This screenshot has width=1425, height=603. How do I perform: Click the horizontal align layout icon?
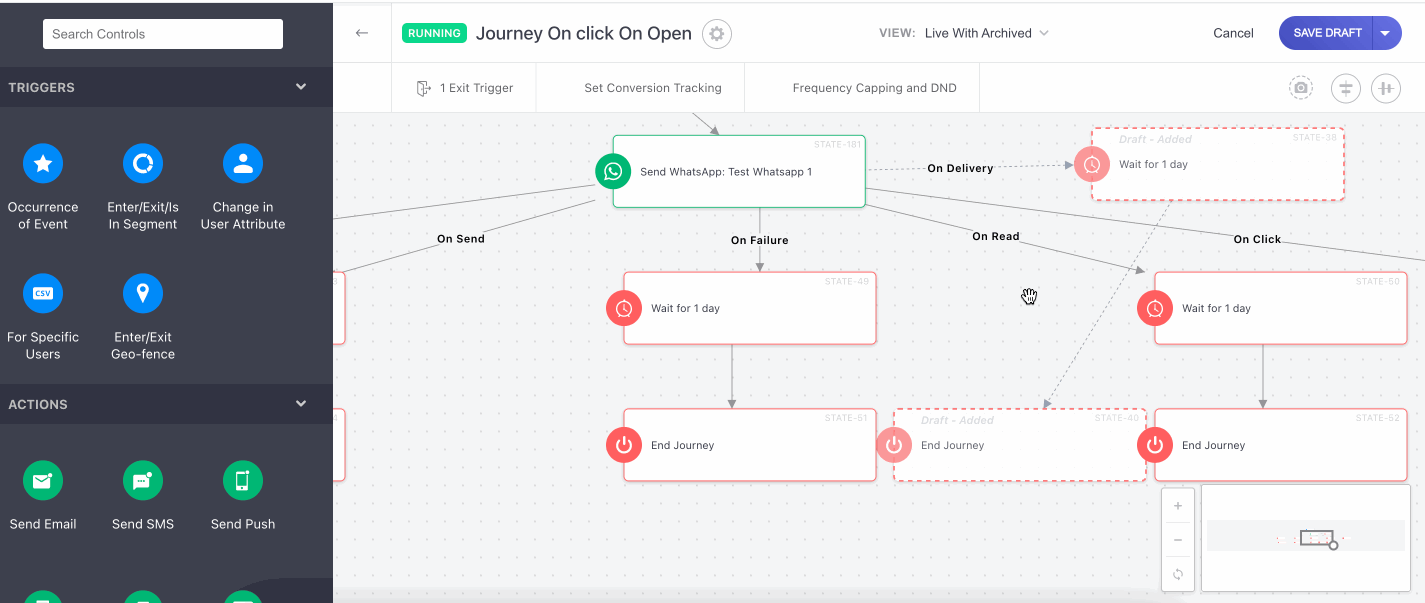coord(1386,88)
